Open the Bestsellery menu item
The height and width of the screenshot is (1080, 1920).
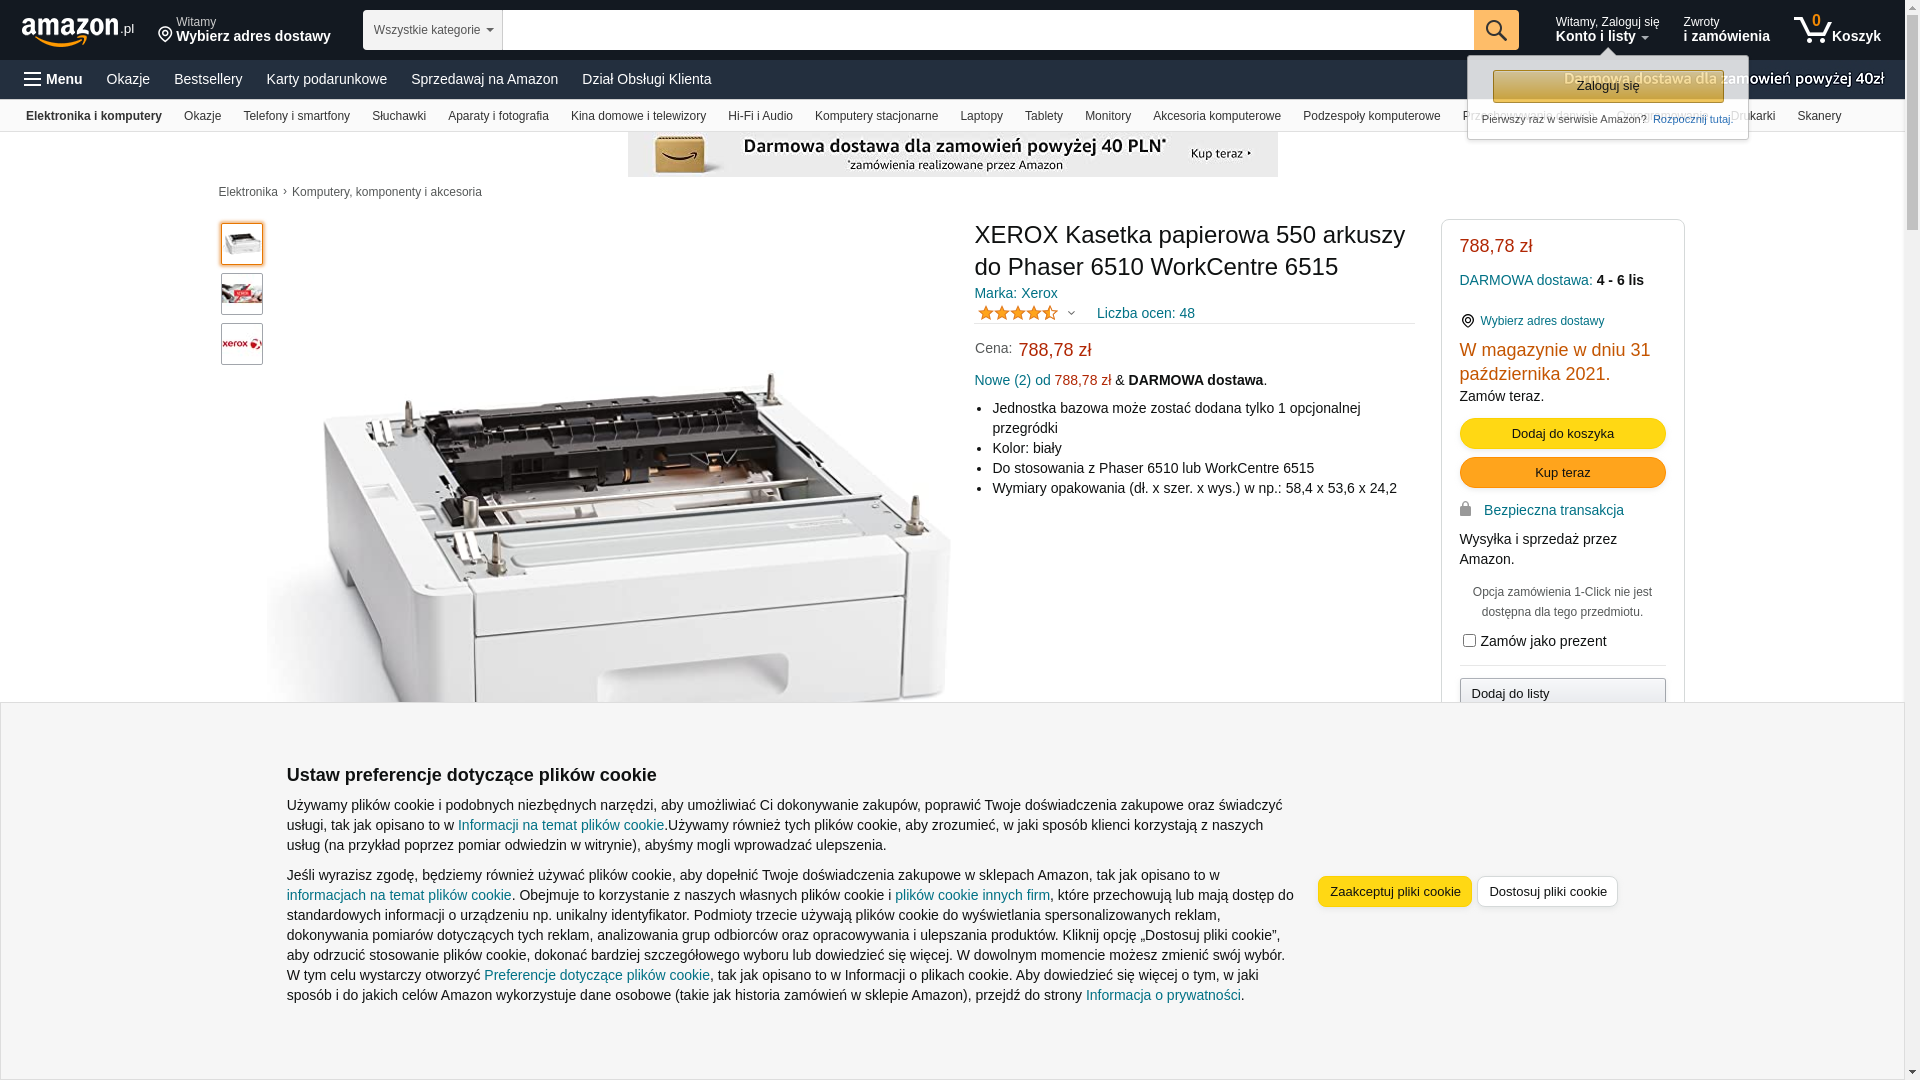[208, 79]
